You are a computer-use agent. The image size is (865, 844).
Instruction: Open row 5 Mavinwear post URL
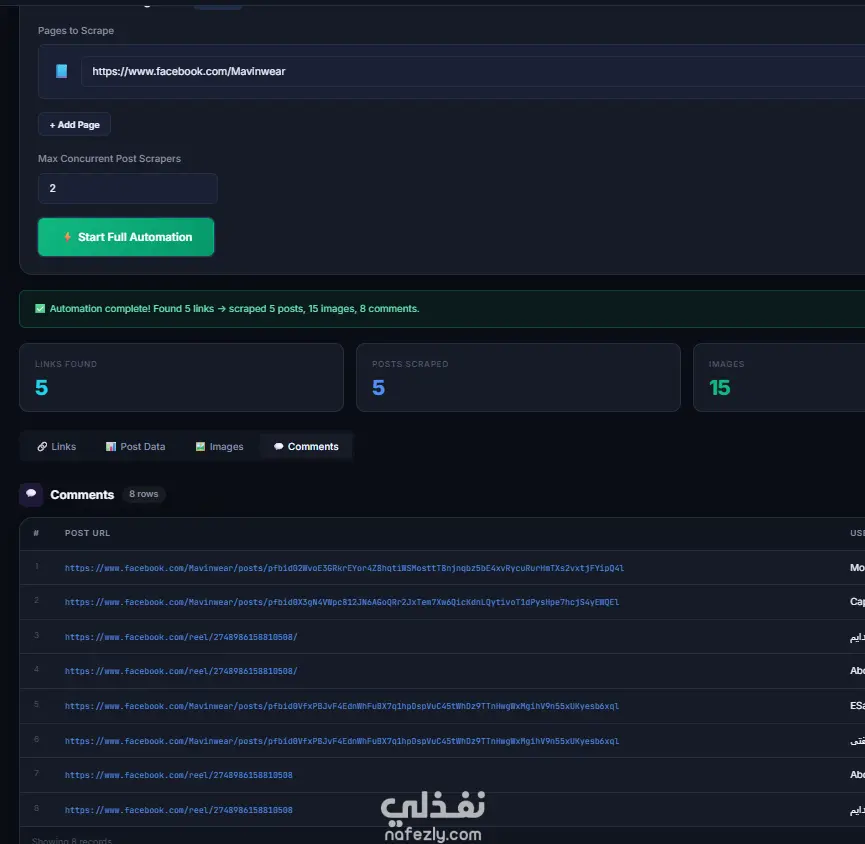click(342, 707)
